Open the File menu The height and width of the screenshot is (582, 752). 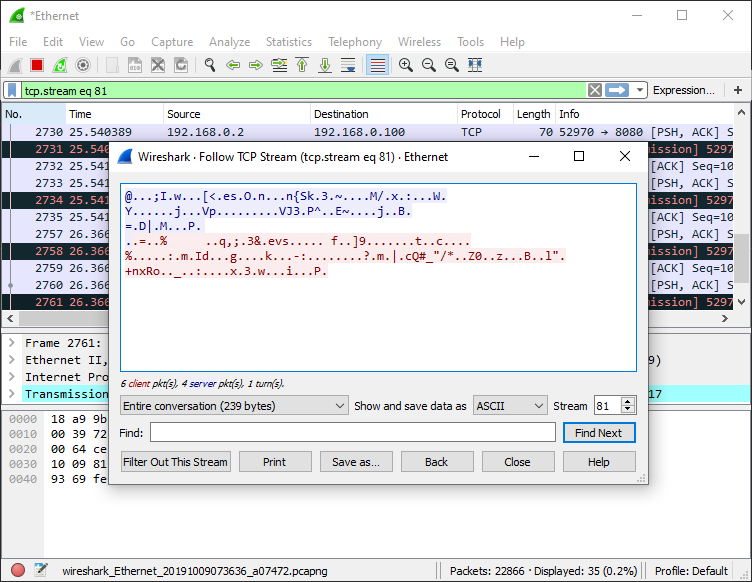pyautogui.click(x=18, y=42)
